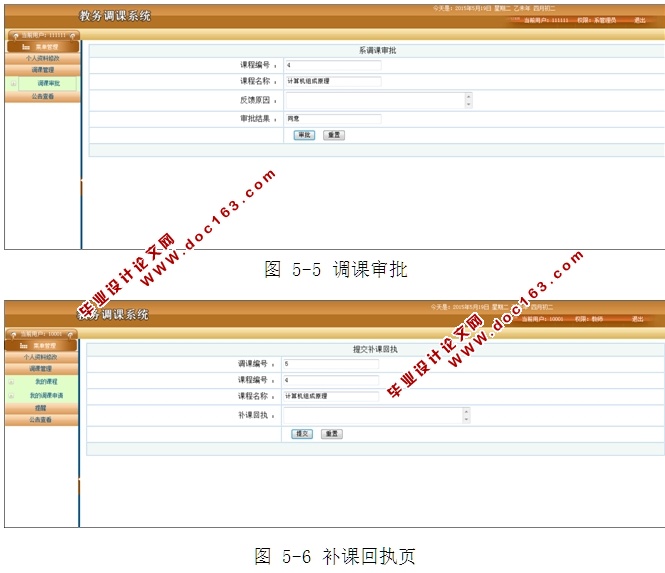665x573 pixels.
Task: Click the 系调课审批 form title
Action: click(x=377, y=50)
